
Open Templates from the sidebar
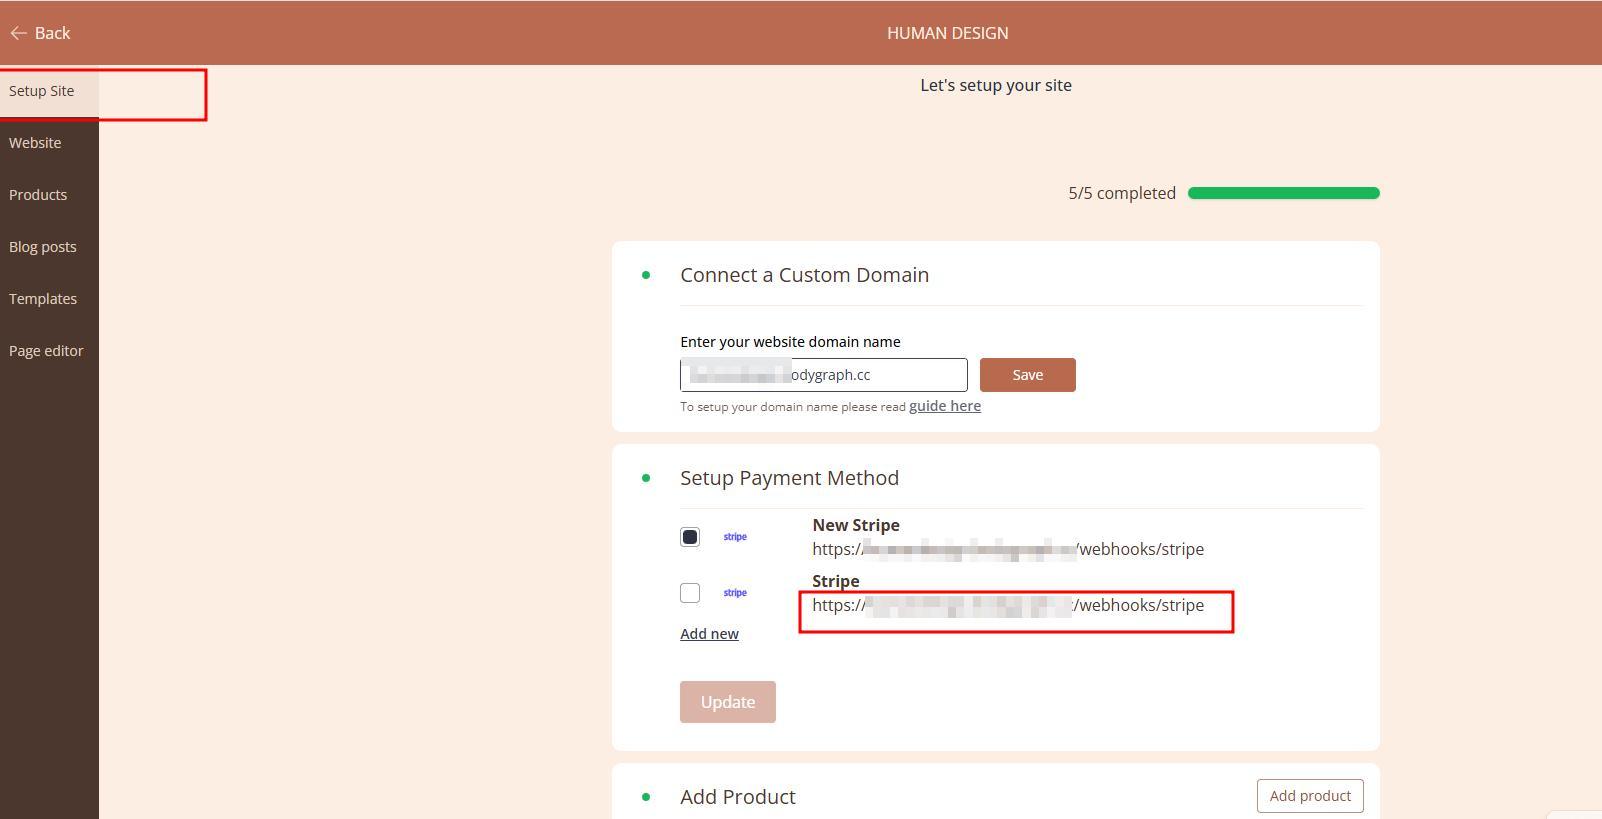[43, 299]
